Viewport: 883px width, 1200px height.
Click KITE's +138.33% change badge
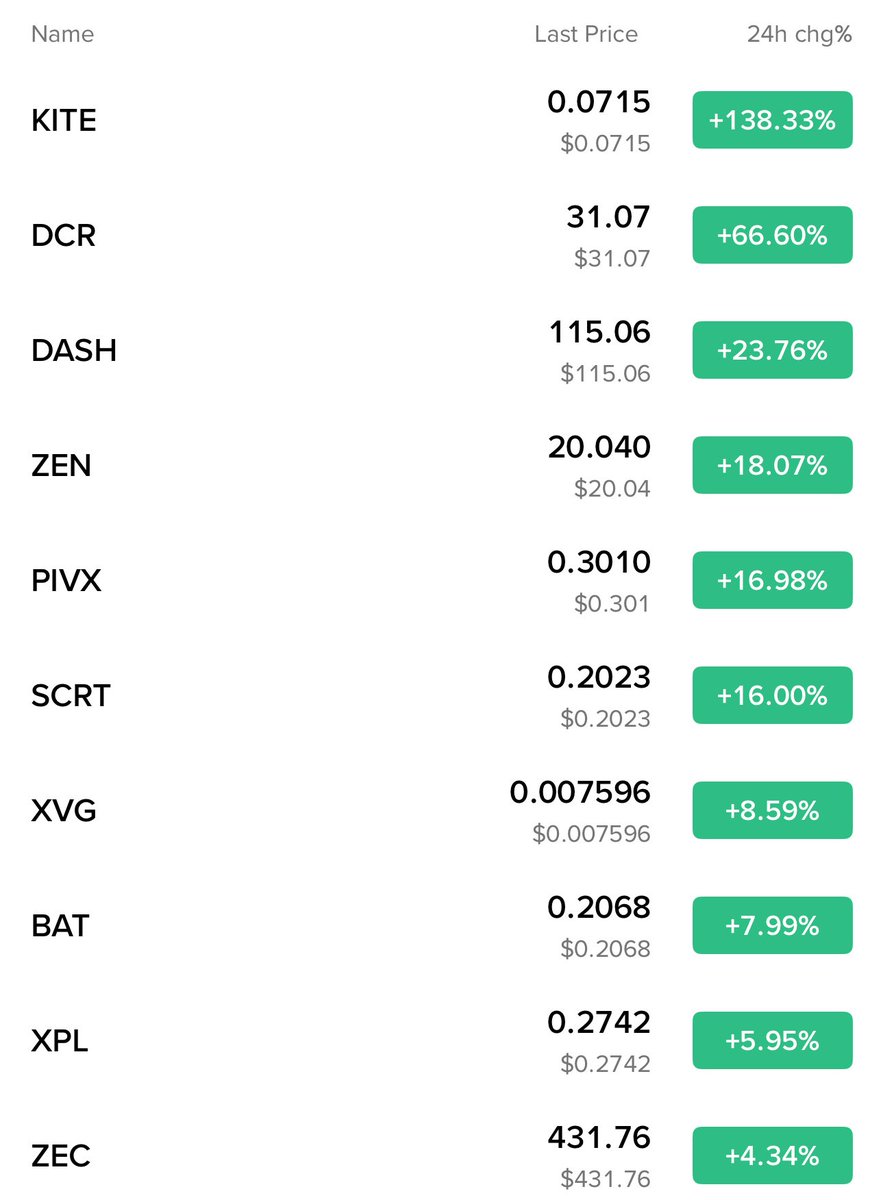[772, 121]
